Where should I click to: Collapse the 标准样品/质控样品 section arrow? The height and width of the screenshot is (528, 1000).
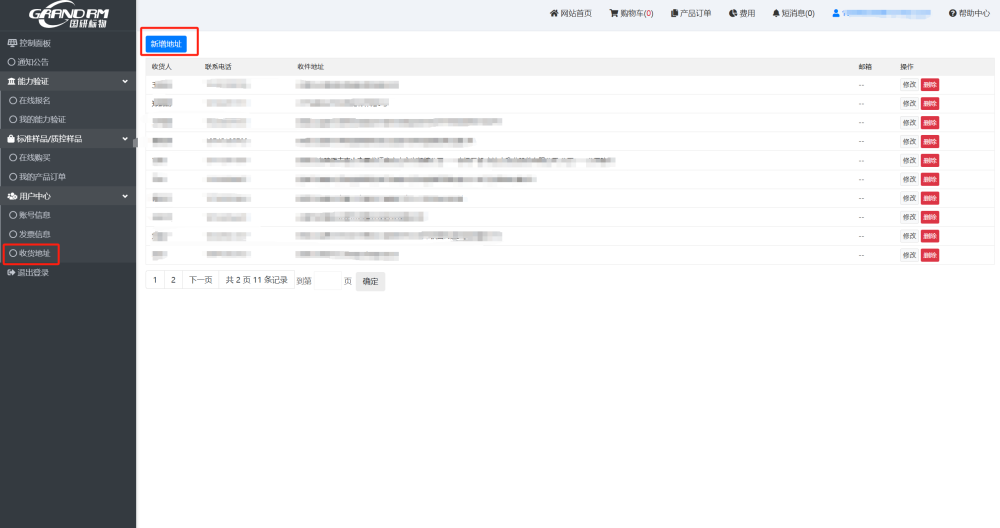click(125, 139)
